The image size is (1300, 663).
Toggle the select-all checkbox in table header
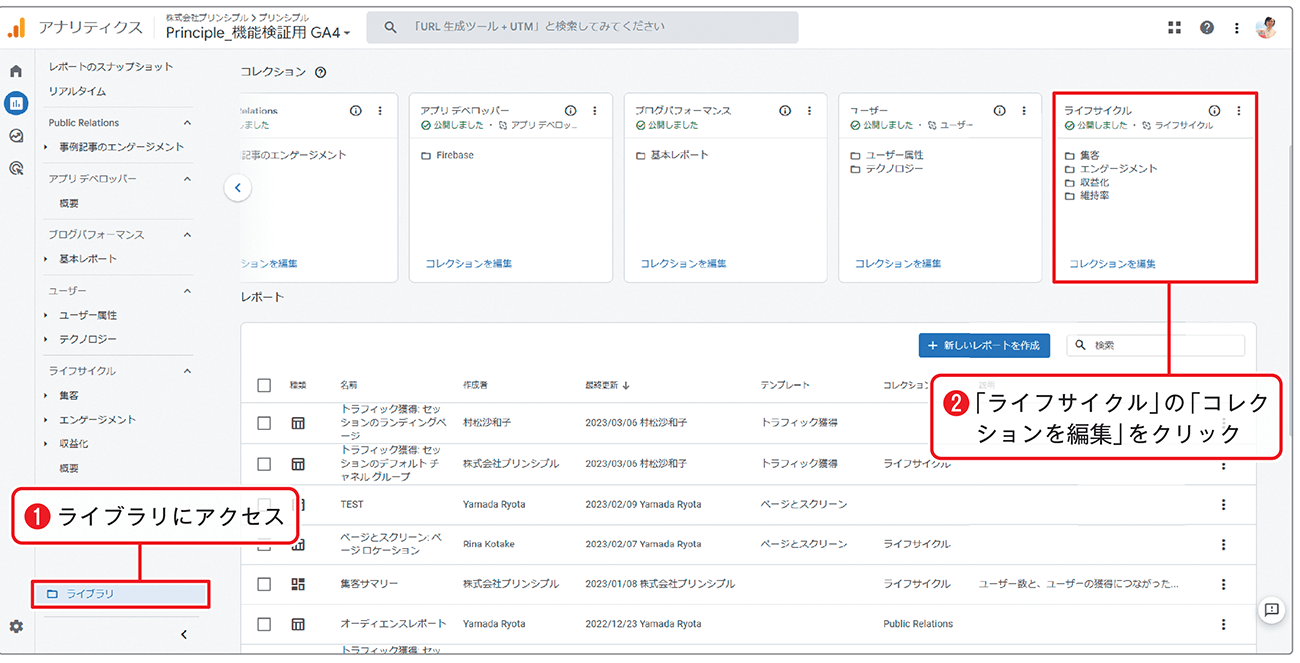coord(264,385)
